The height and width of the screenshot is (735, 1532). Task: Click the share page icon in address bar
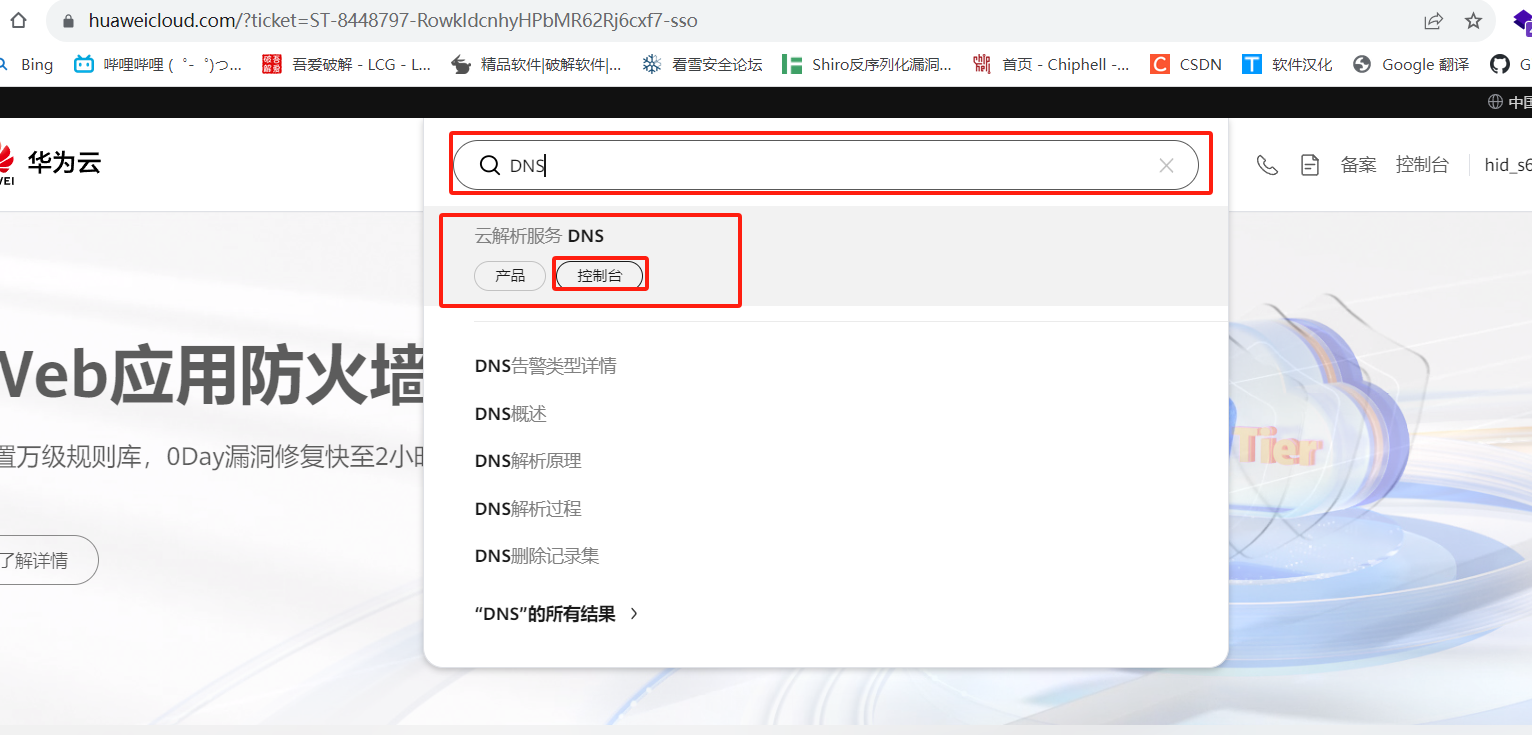[x=1434, y=21]
